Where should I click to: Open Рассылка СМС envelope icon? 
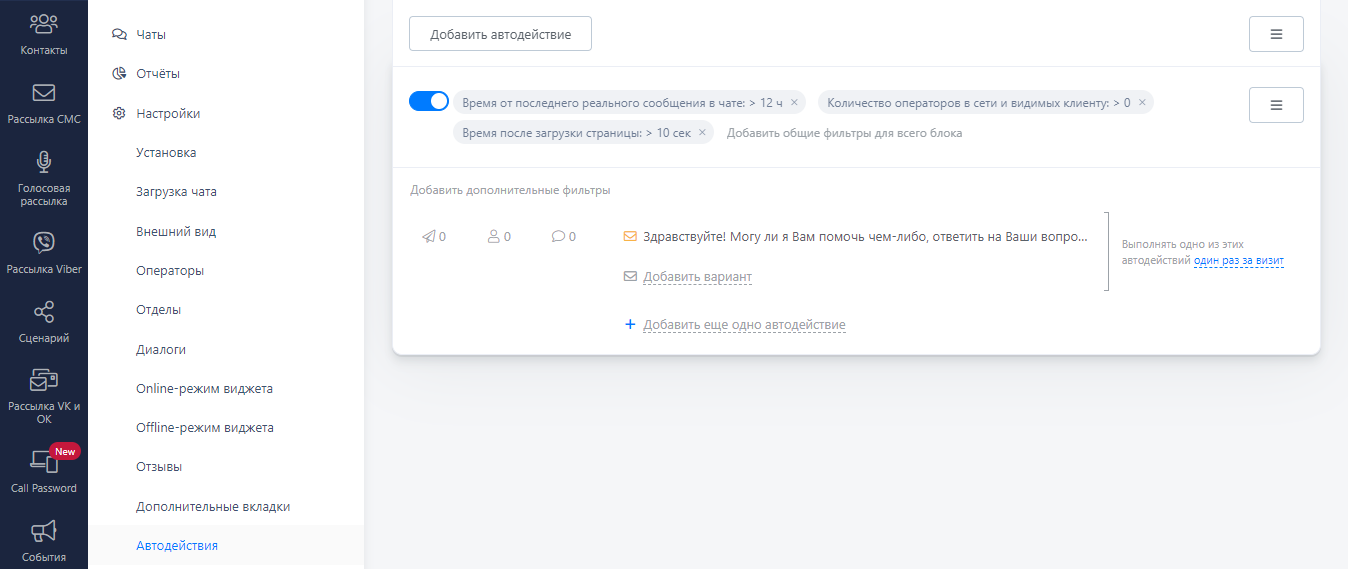point(43,93)
